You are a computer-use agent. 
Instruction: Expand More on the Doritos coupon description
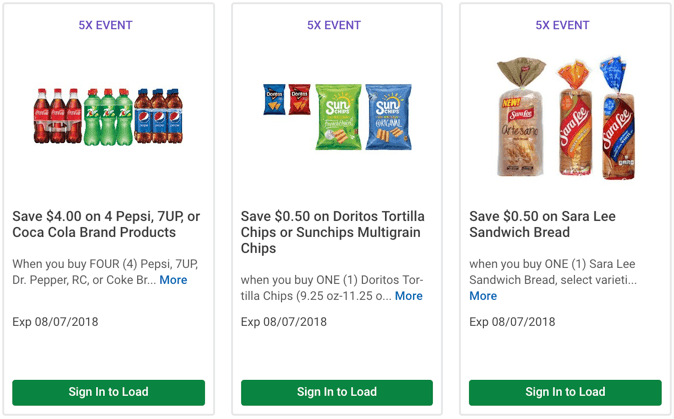tap(408, 296)
